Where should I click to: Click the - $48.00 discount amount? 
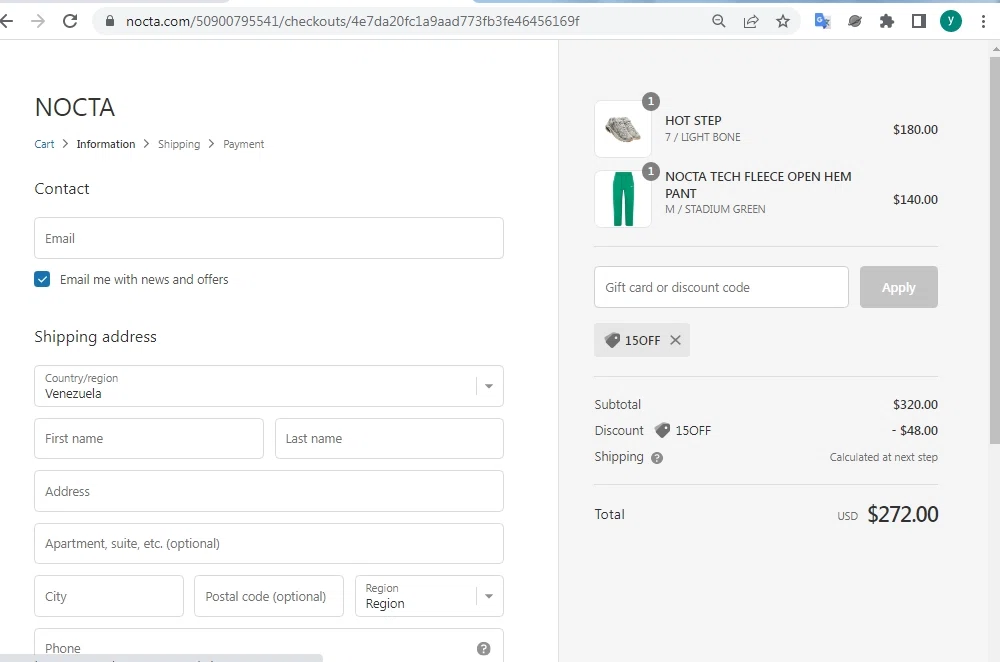pos(915,430)
